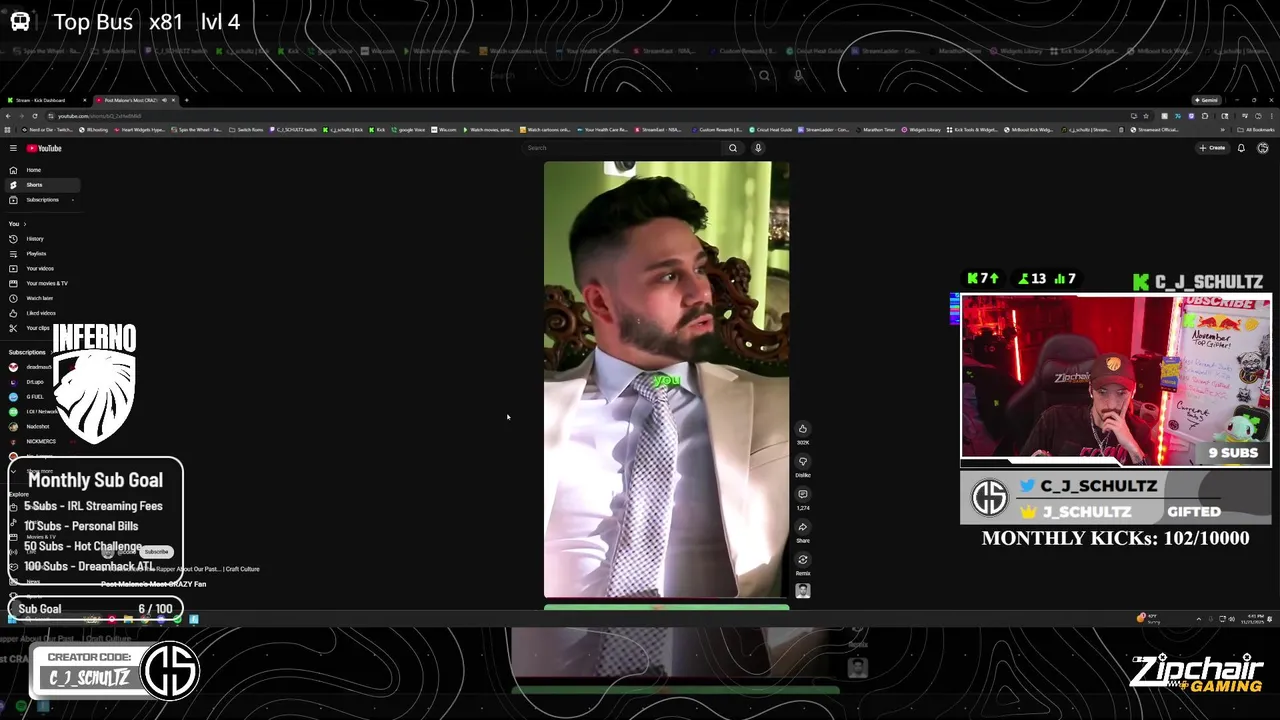1280x720 pixels.
Task: Open a new browser tab
Action: click(x=186, y=100)
